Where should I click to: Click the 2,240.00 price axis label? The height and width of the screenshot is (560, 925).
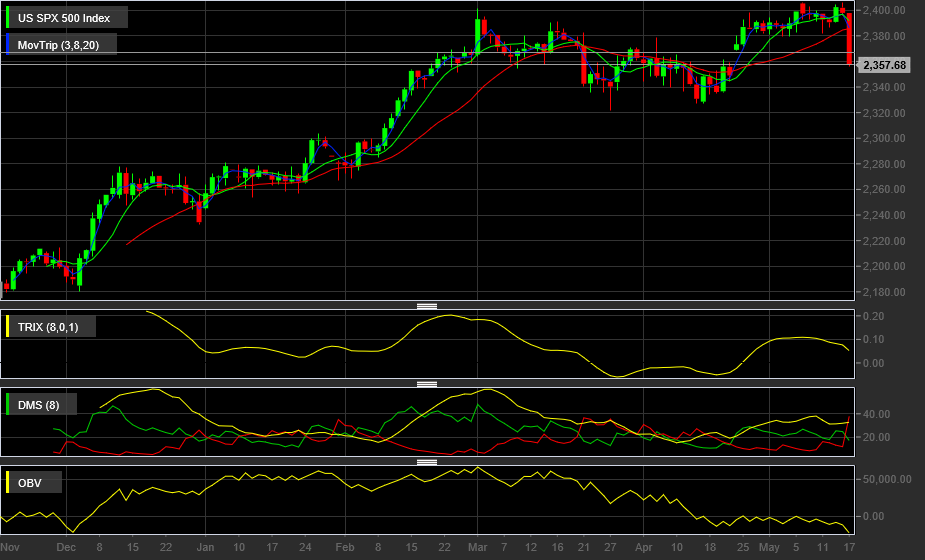click(x=884, y=215)
